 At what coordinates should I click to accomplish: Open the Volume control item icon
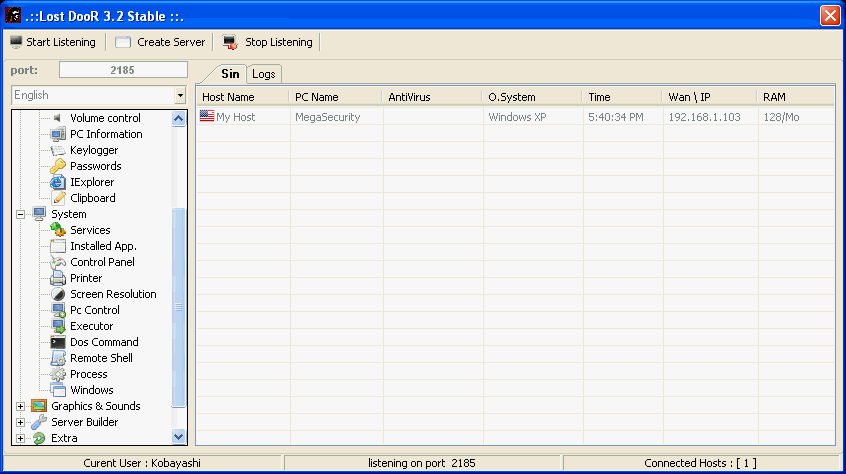58,118
